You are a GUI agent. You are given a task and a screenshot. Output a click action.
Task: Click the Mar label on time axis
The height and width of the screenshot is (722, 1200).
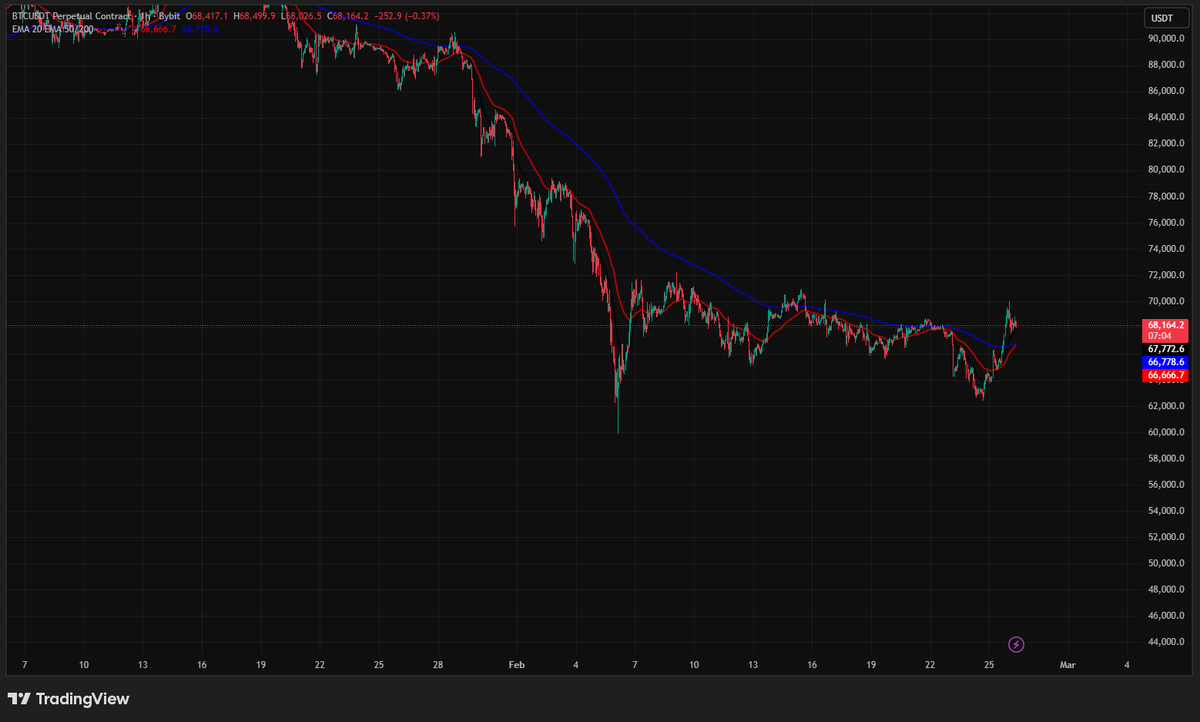(1067, 664)
